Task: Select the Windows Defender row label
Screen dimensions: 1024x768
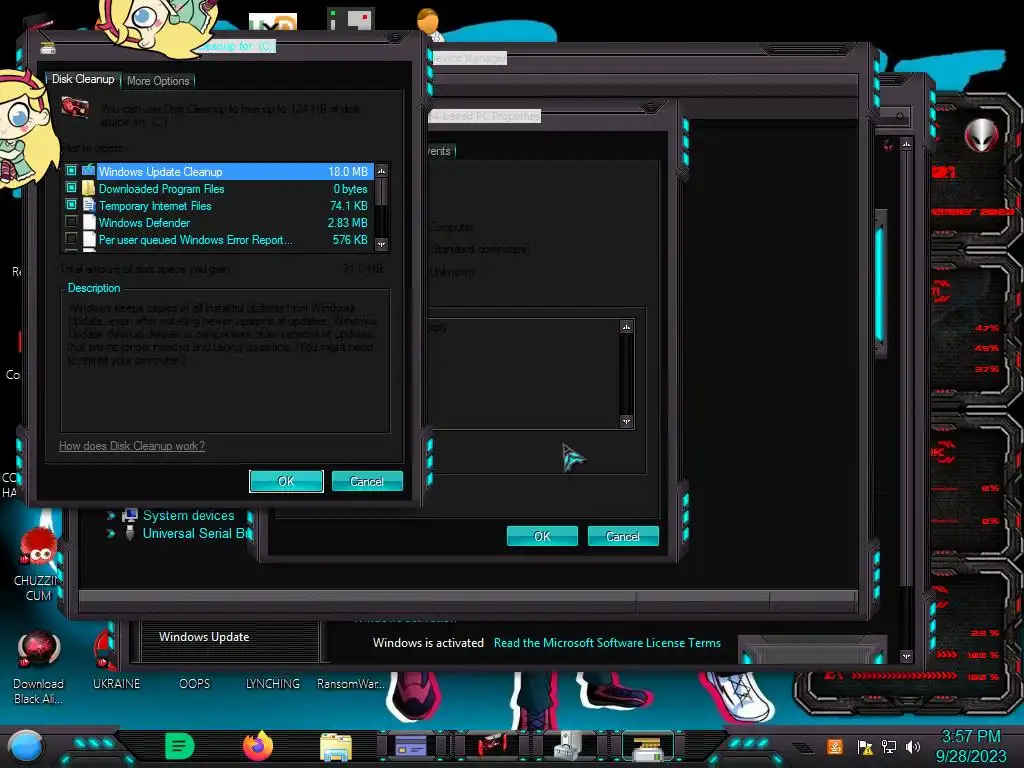Action: 144,223
